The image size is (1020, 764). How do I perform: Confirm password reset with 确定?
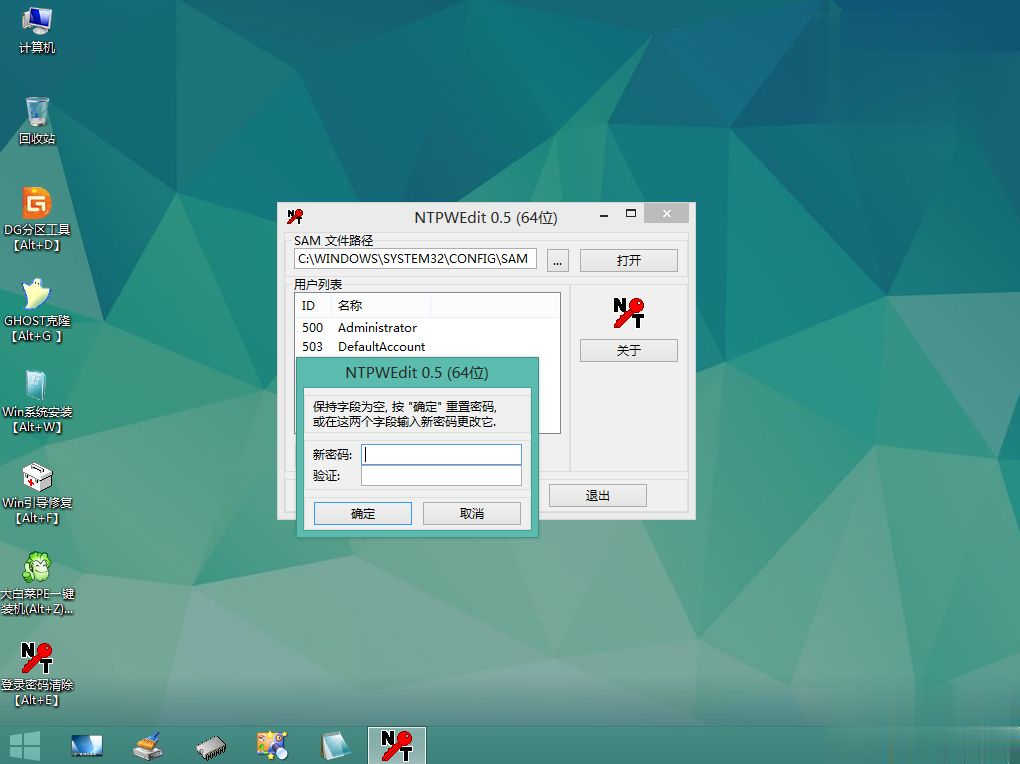pyautogui.click(x=362, y=513)
